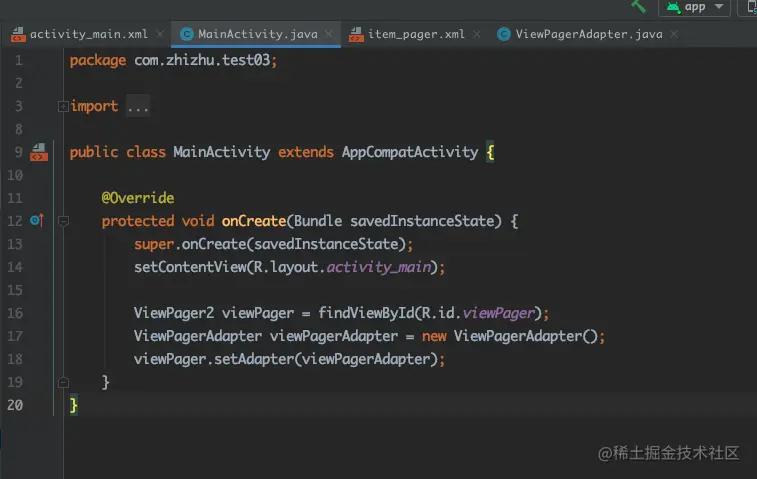Expand the collapsed import block
757x479 pixels.
click(63, 106)
